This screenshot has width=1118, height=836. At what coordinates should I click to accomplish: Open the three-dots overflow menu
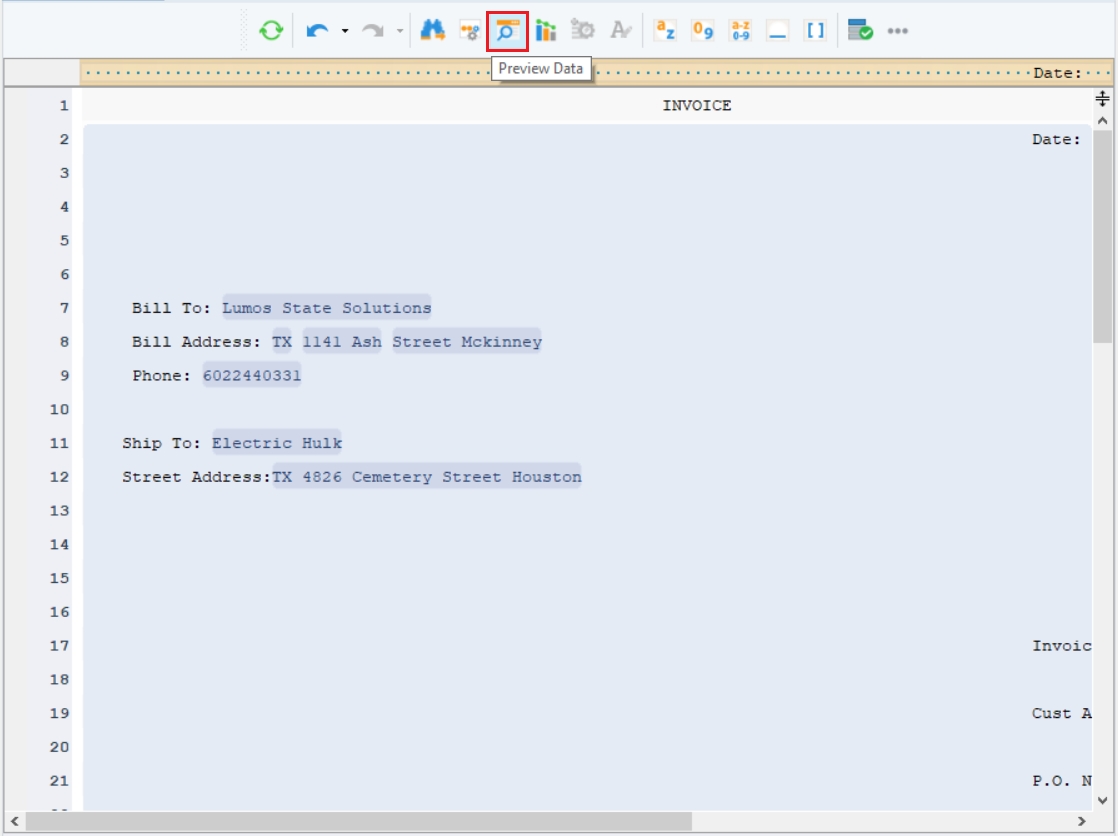(x=898, y=31)
